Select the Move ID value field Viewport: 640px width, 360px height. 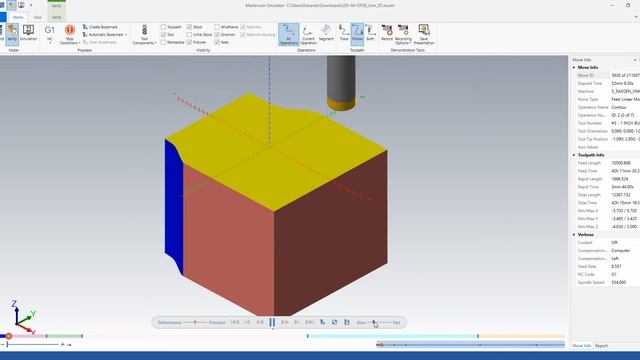pyautogui.click(x=625, y=76)
